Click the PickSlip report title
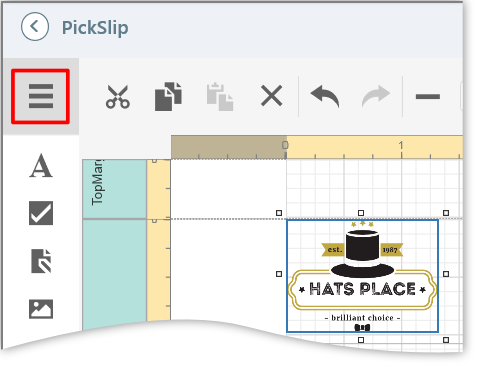The image size is (478, 366). pyautogui.click(x=95, y=28)
